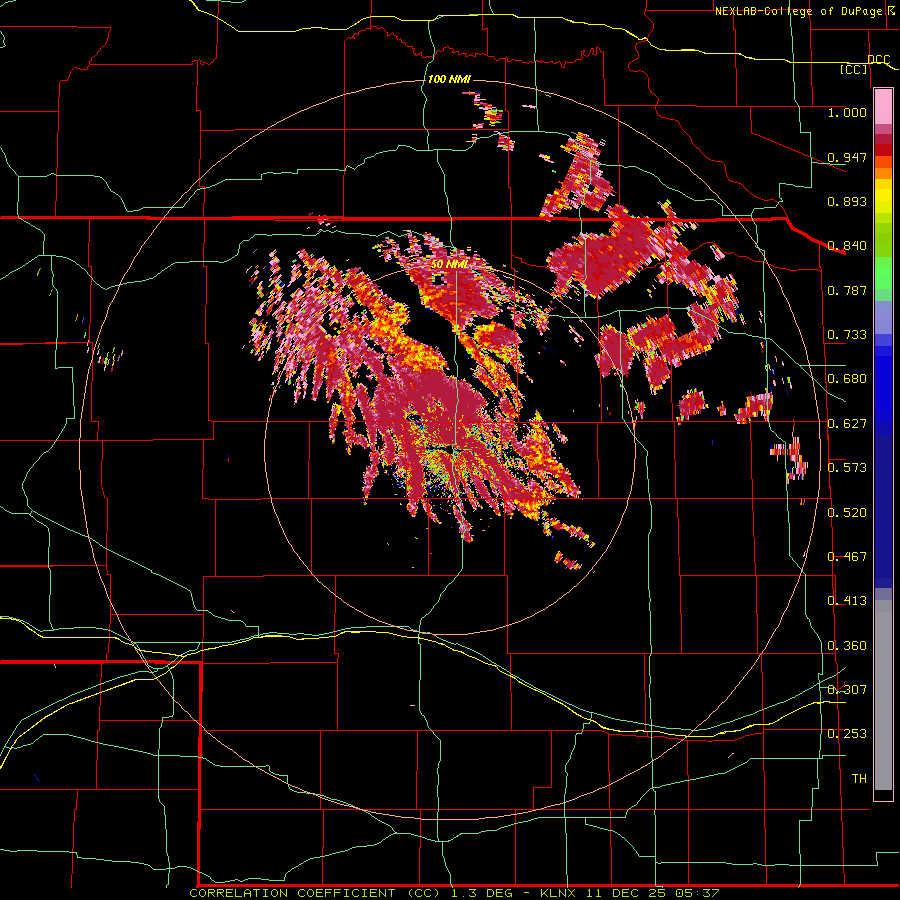
Task: Click the 0.680 scale value
Action: (x=847, y=379)
